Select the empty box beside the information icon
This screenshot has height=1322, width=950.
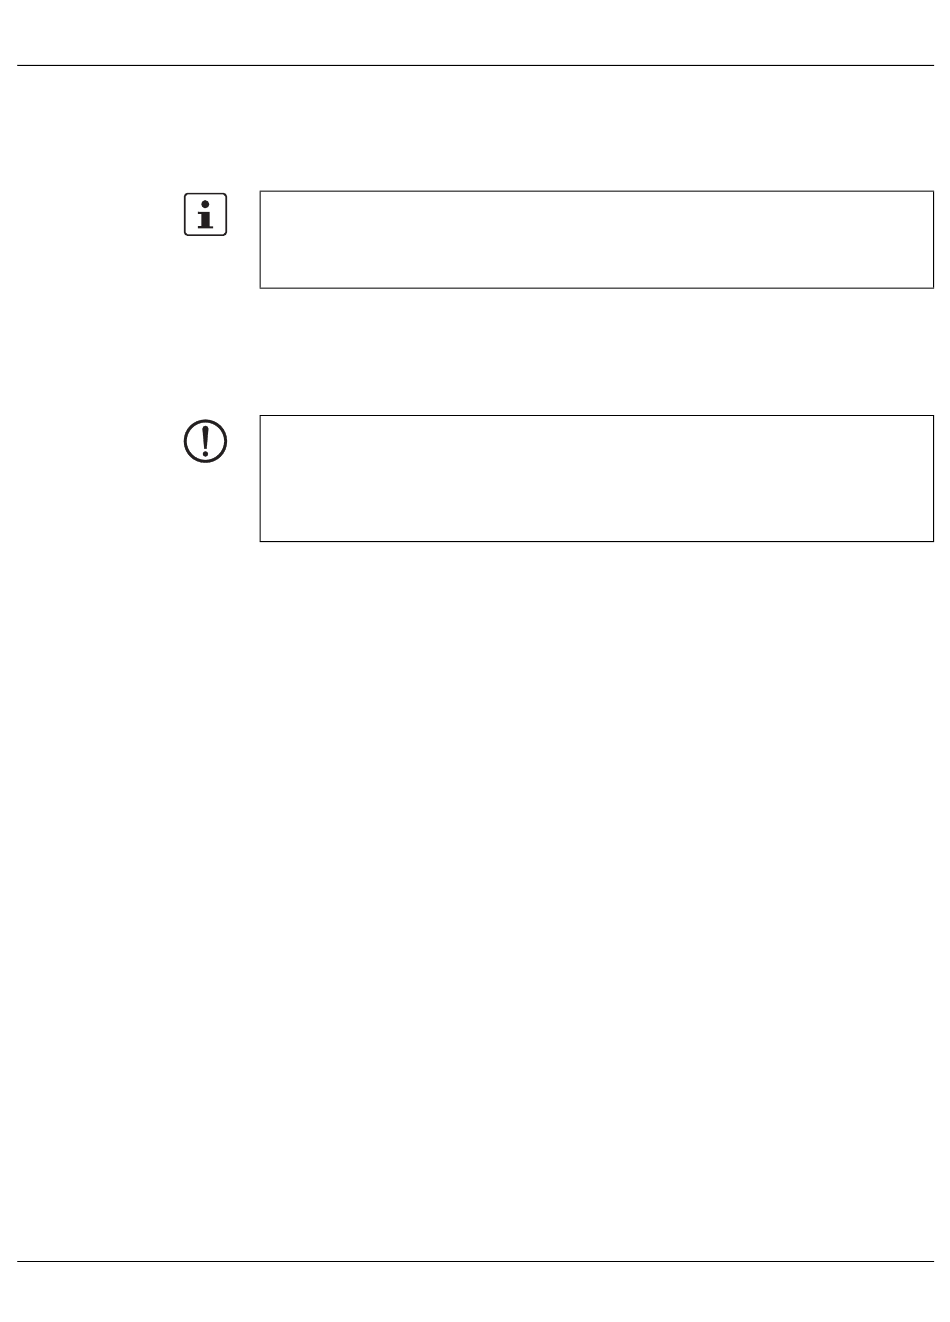(x=596, y=240)
